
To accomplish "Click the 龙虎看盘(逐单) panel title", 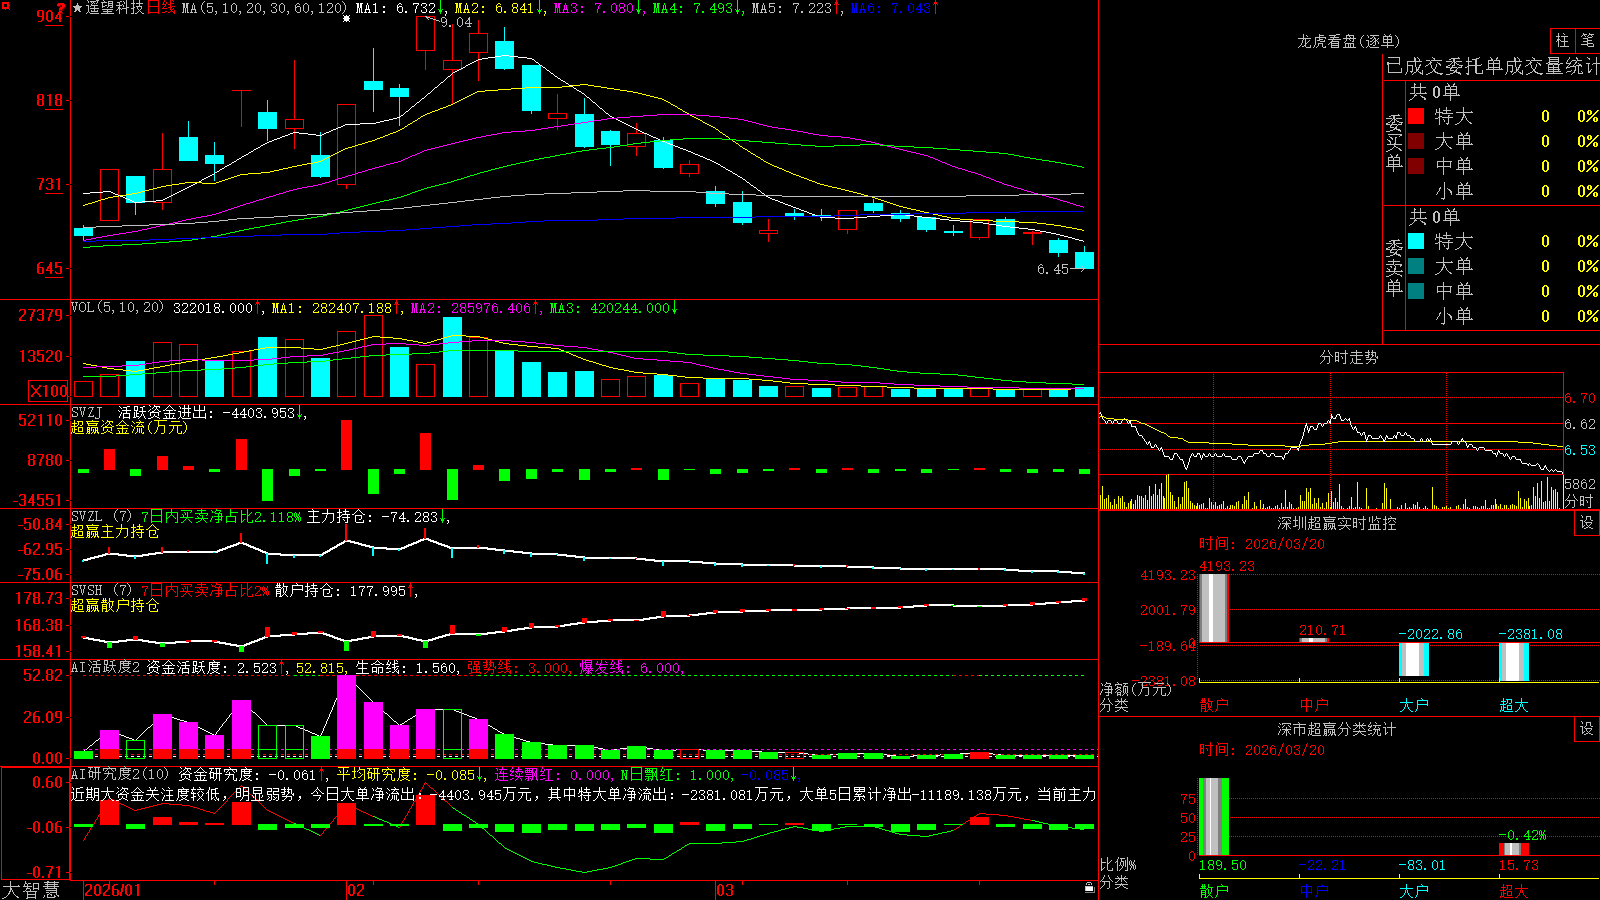I will (x=1348, y=41).
